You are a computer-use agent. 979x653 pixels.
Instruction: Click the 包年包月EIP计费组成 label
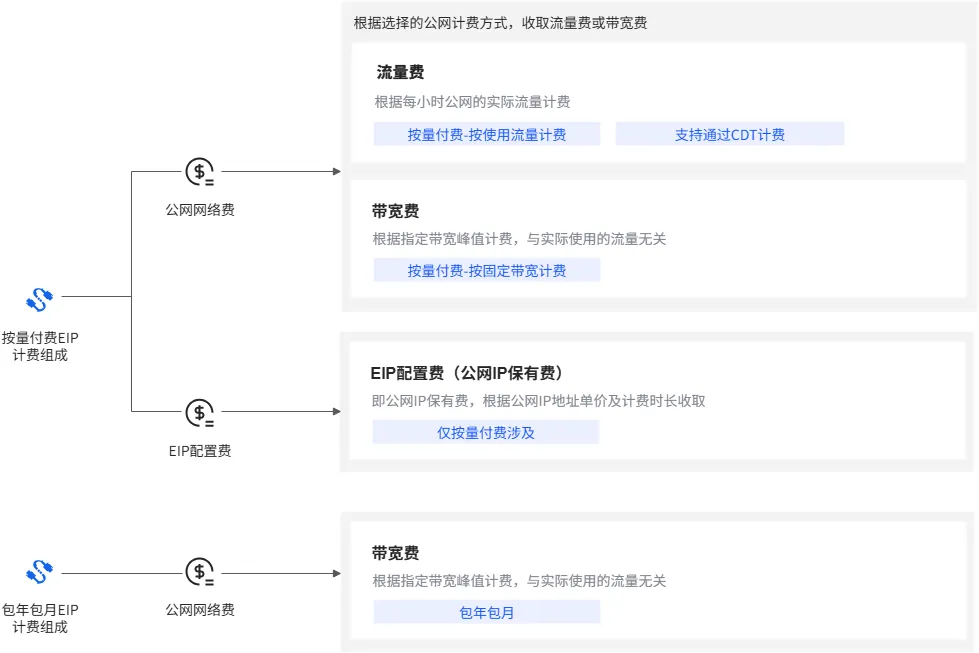click(x=40, y=618)
